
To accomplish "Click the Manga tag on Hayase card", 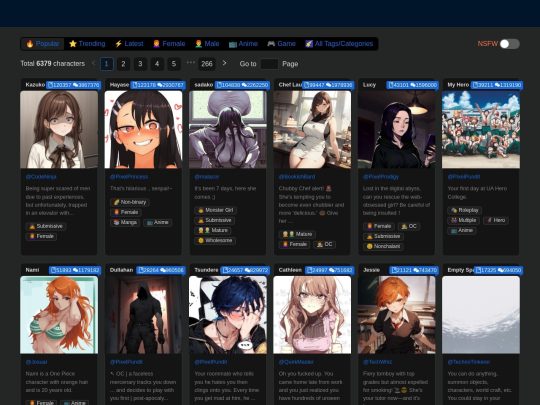I will click(x=125, y=222).
